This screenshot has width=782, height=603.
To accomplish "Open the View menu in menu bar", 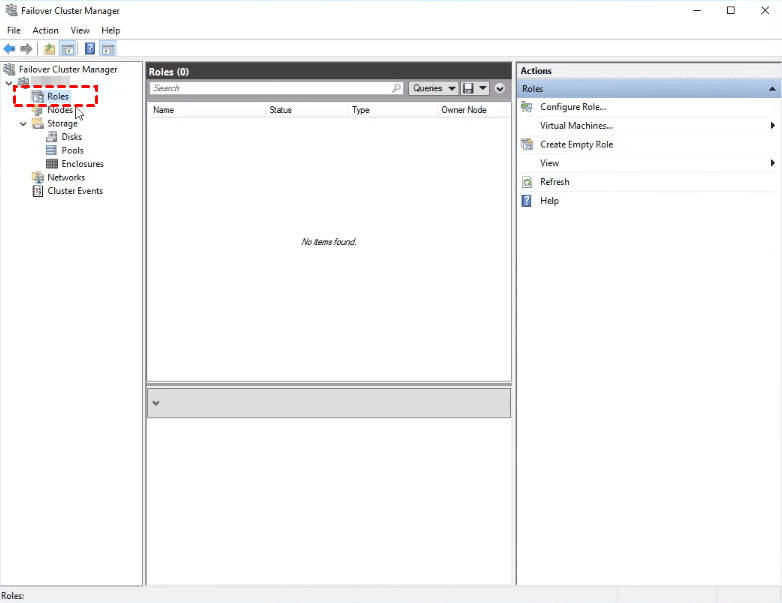I will click(80, 30).
